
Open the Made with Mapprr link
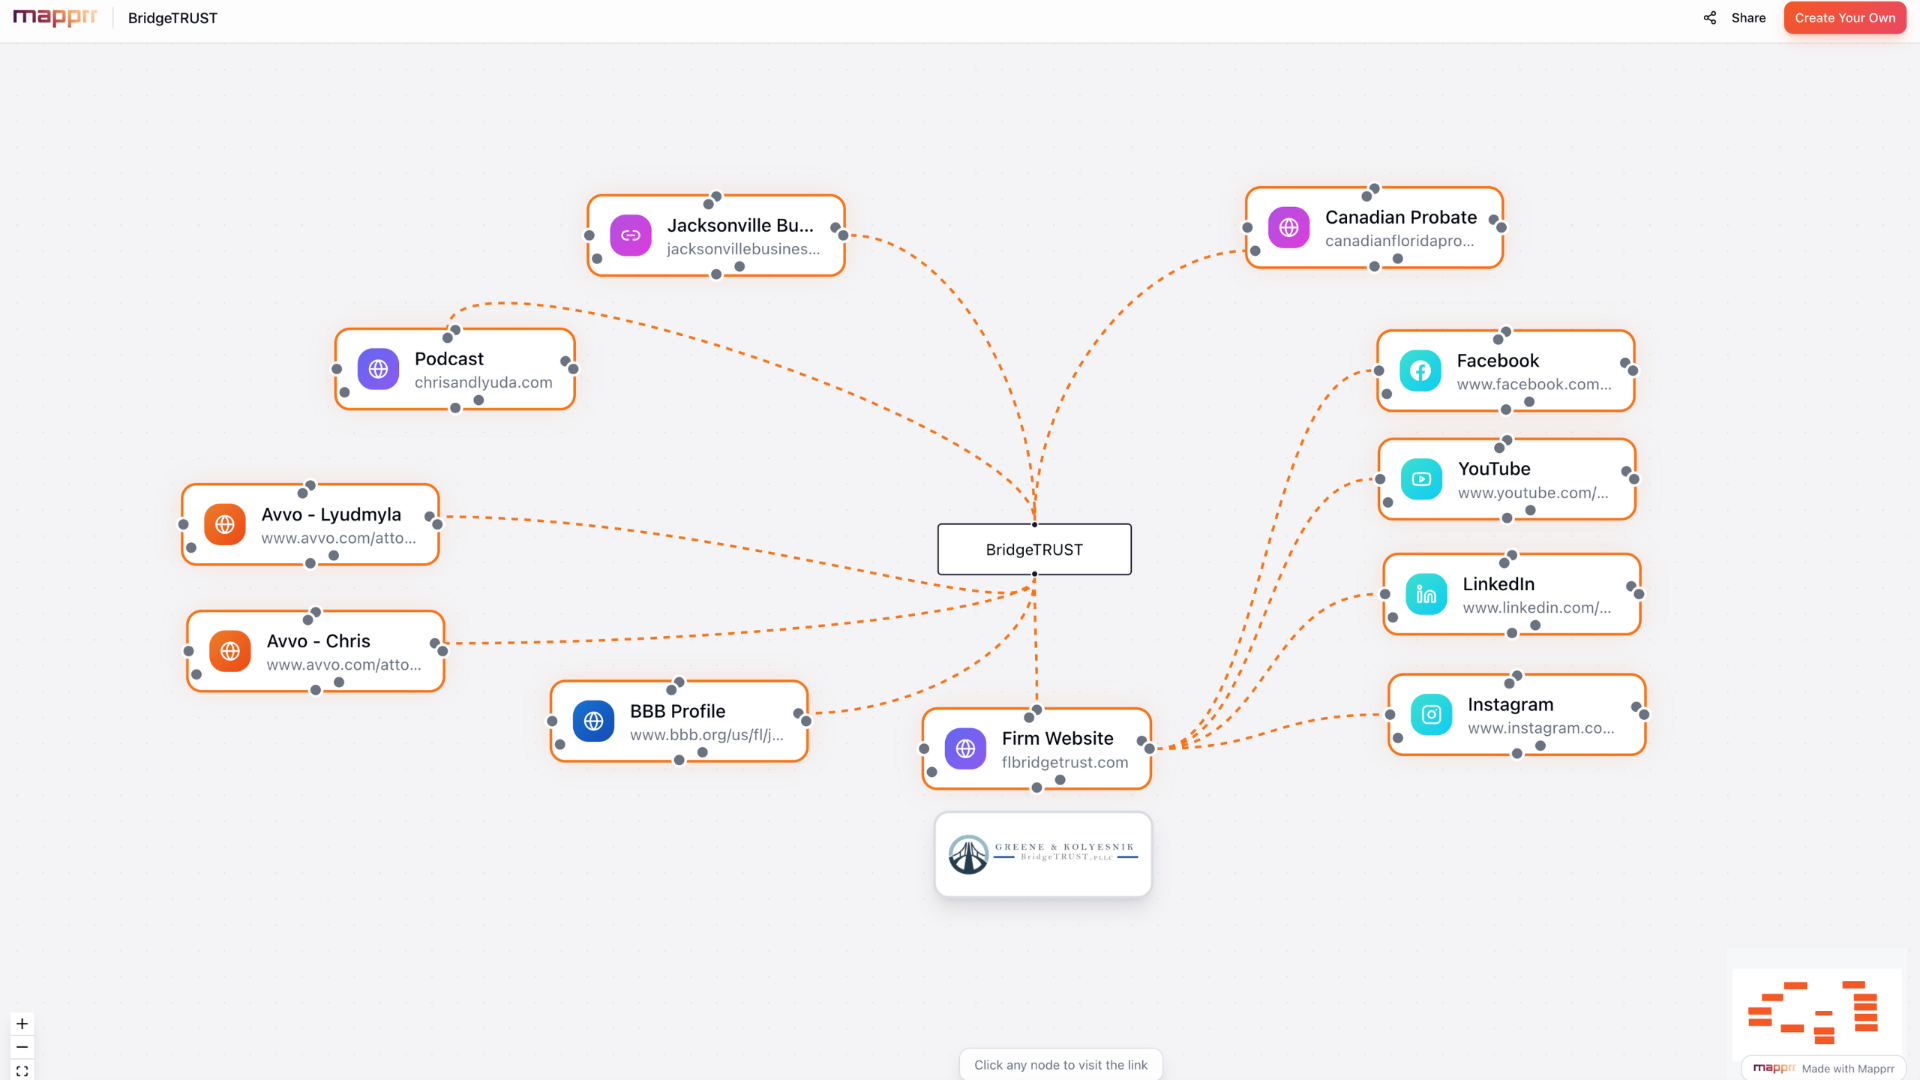1823,1068
